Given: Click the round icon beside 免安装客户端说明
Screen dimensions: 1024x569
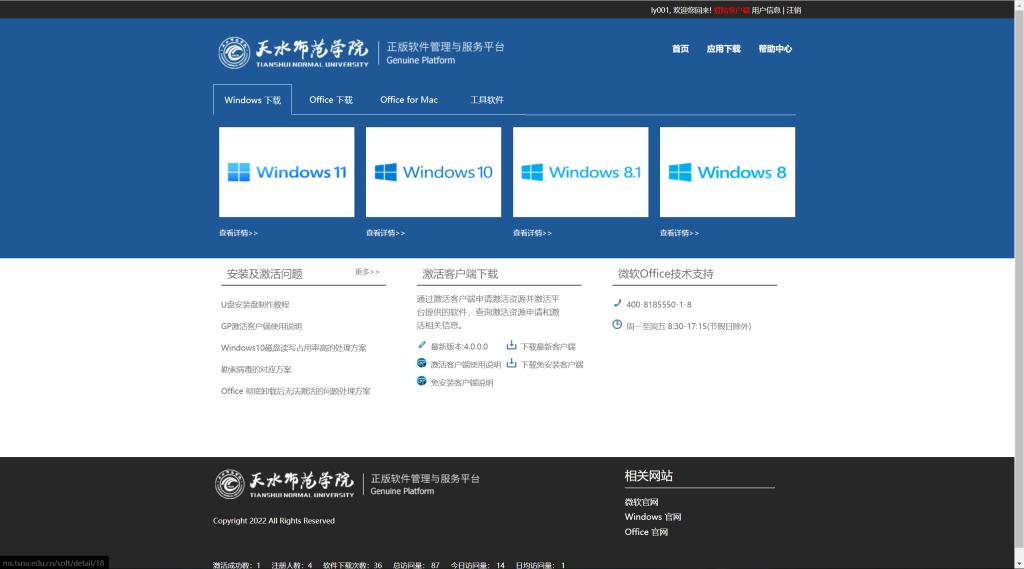Looking at the screenshot, I should [x=422, y=381].
